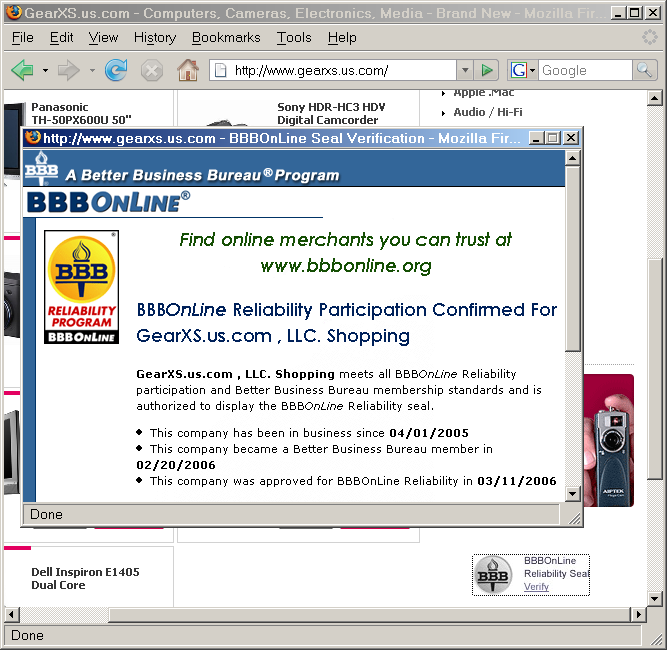Click the Verify link under Reliability Seal
The image size is (667, 650).
536,587
